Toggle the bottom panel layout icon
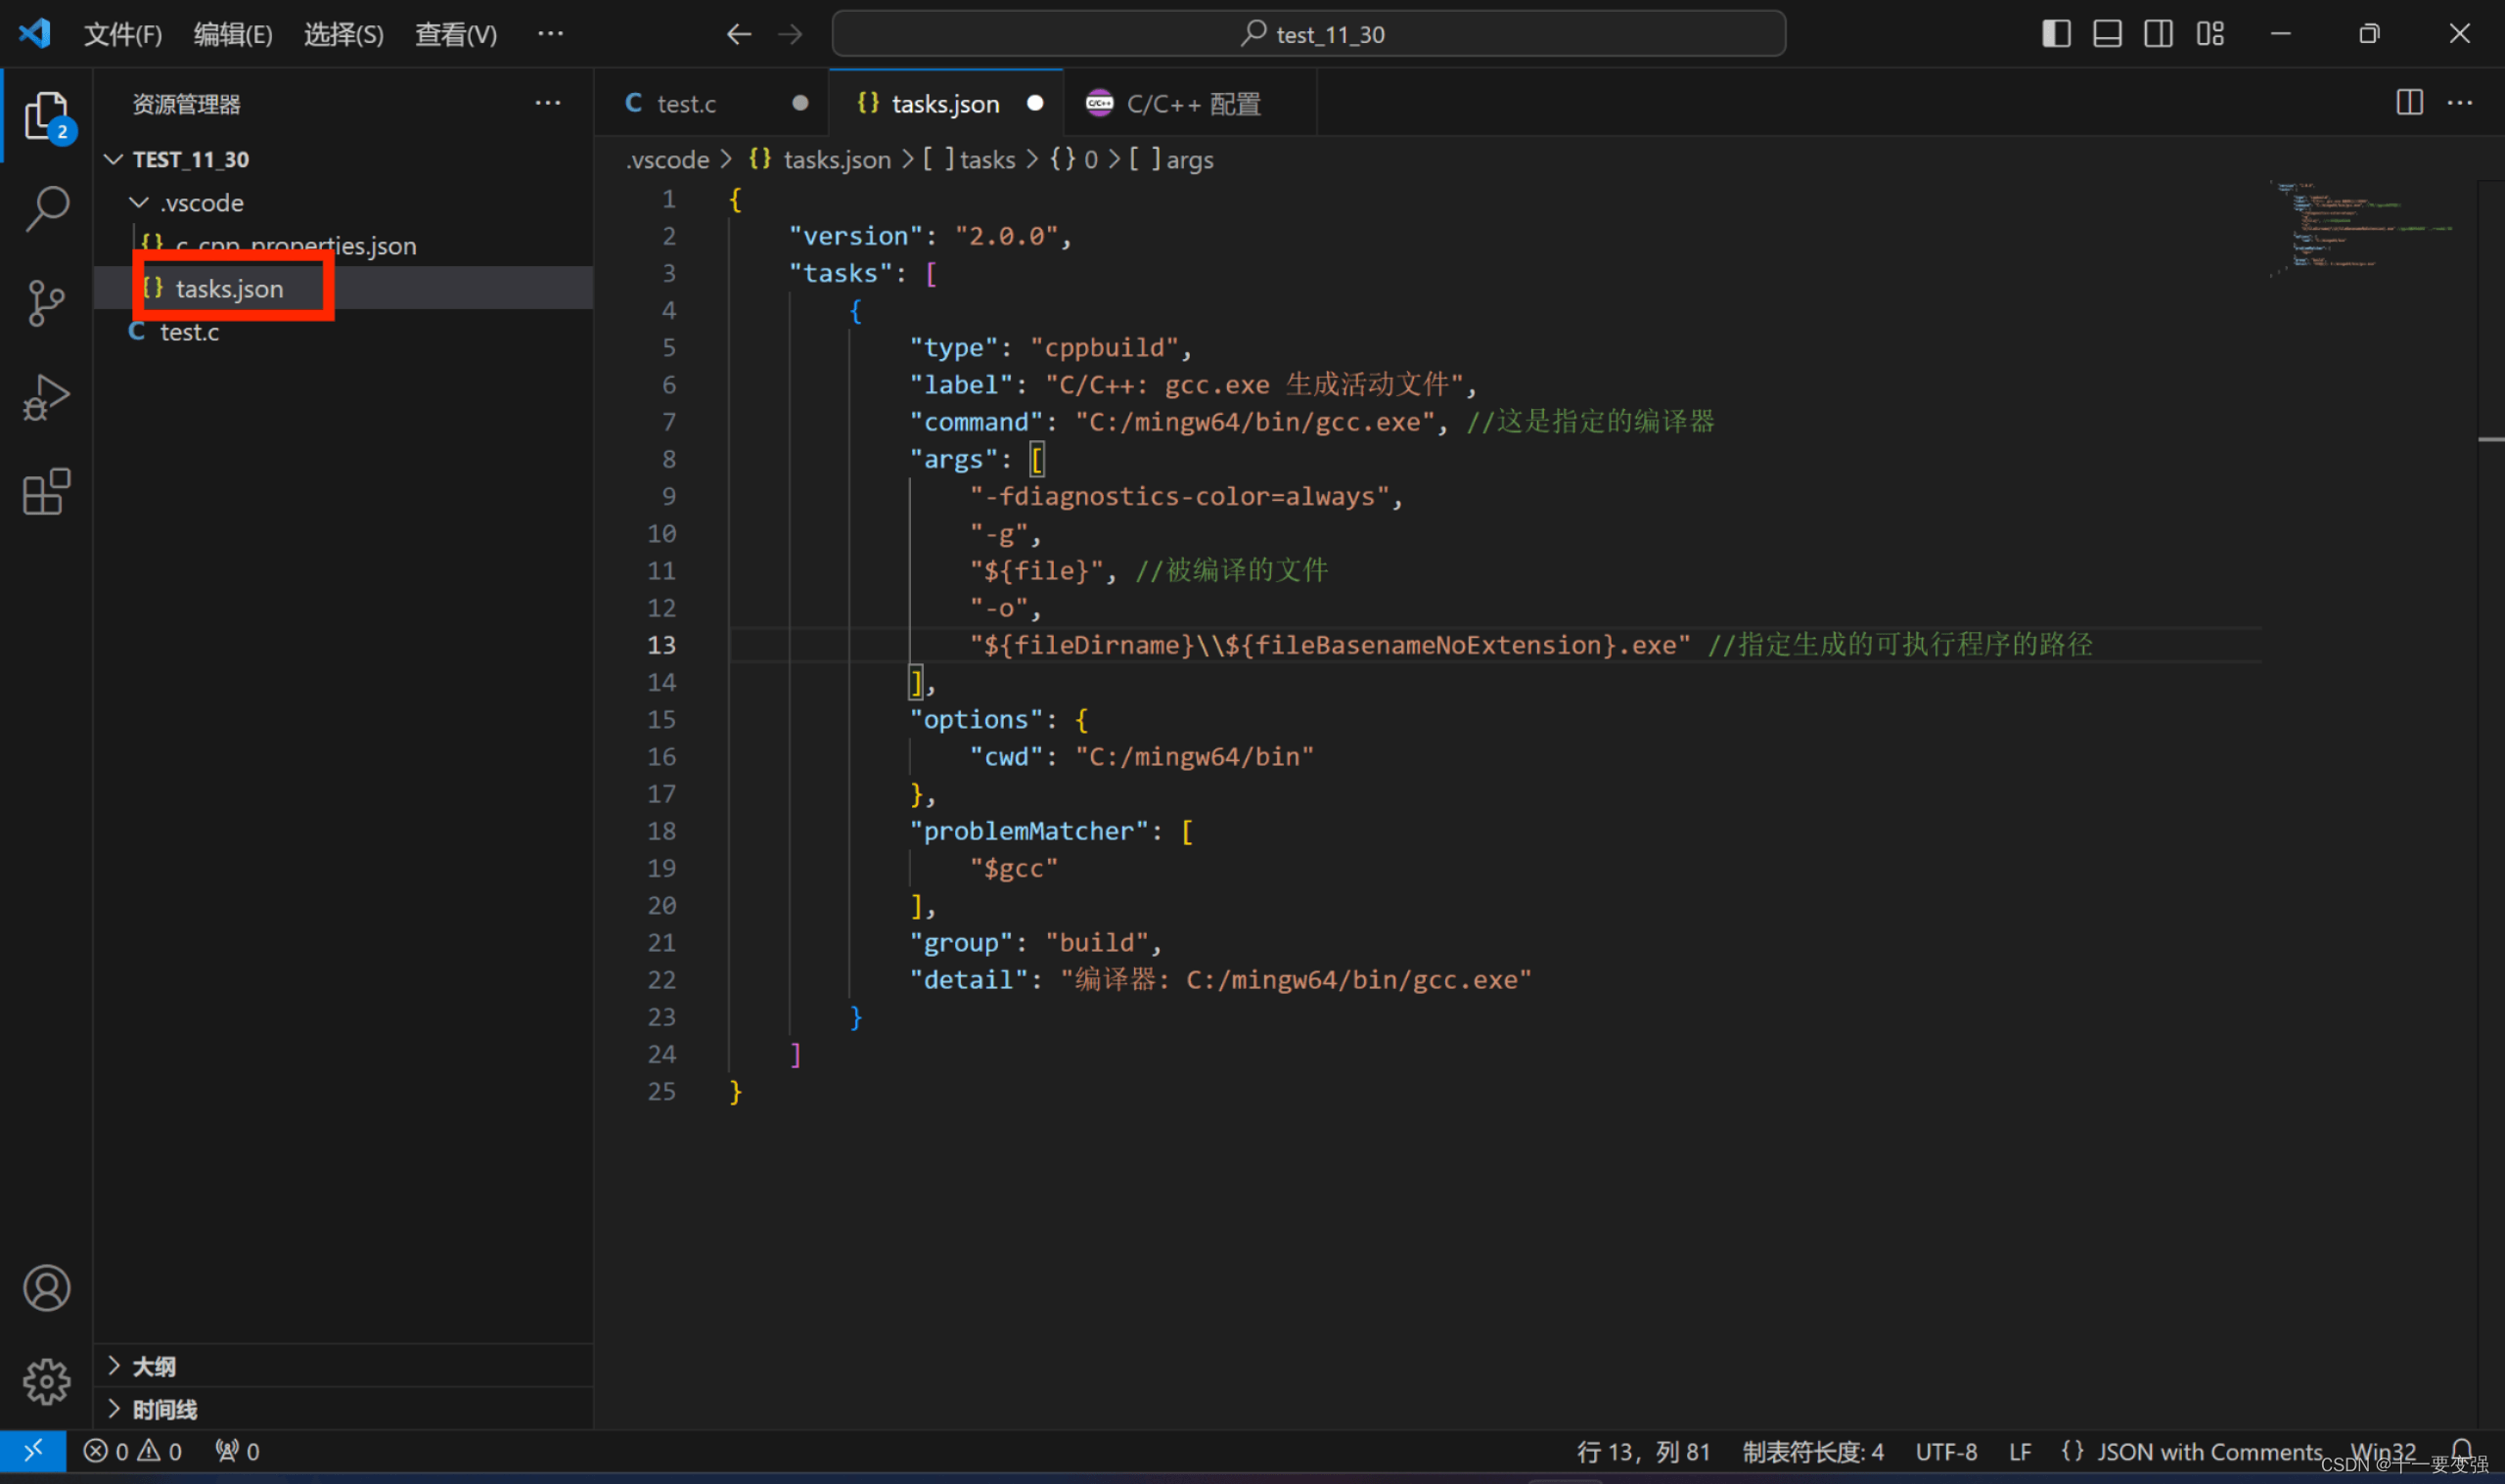Image resolution: width=2505 pixels, height=1484 pixels. coord(2107,33)
